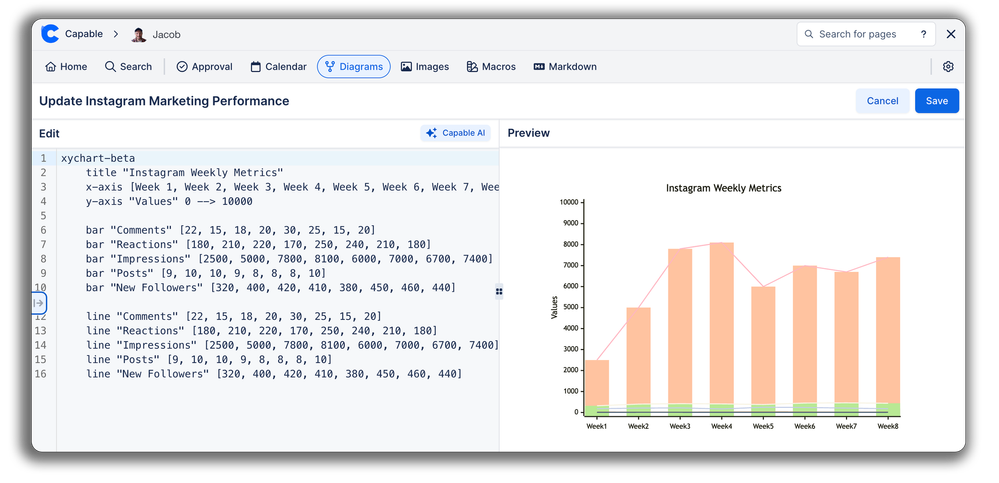999x483 pixels.
Task: Select the Diagrams tab
Action: (x=354, y=66)
